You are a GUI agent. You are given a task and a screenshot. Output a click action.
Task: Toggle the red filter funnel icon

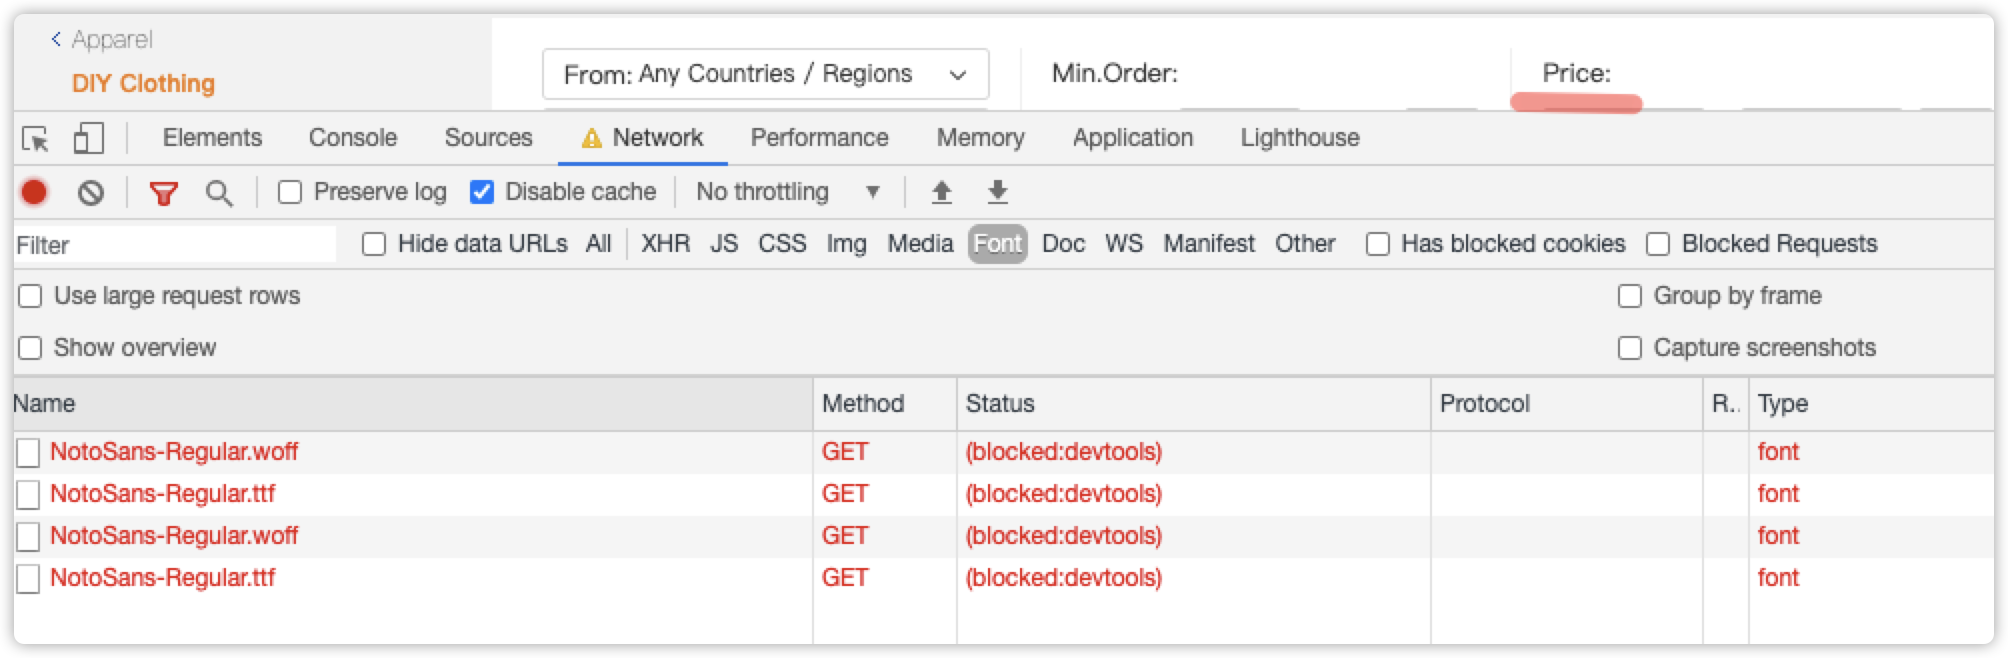(163, 193)
